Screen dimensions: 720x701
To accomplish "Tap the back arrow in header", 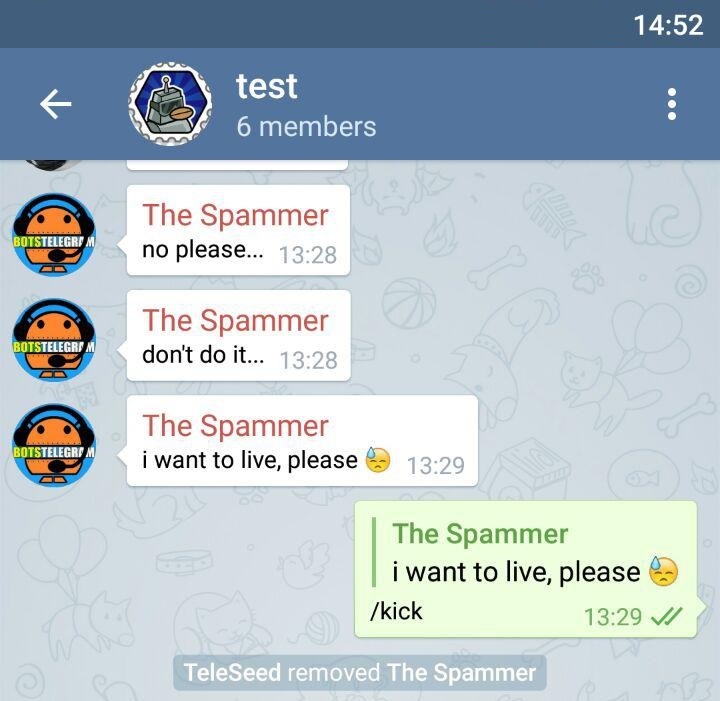I will 56,104.
